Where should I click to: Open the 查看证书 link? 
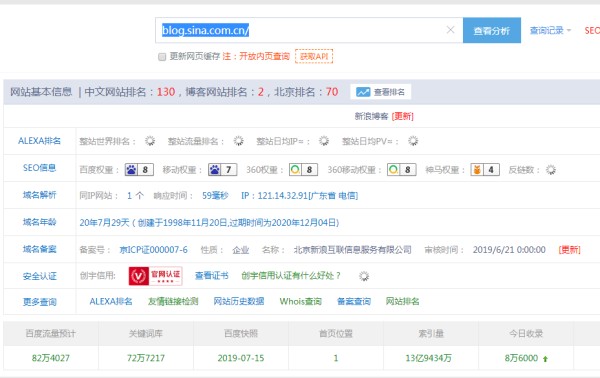[x=212, y=275]
